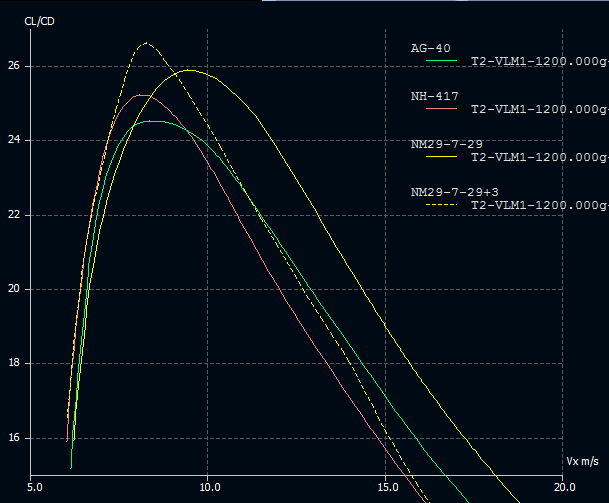Click the 5.0 x-axis tick label
The width and height of the screenshot is (609, 503).
coord(34,487)
